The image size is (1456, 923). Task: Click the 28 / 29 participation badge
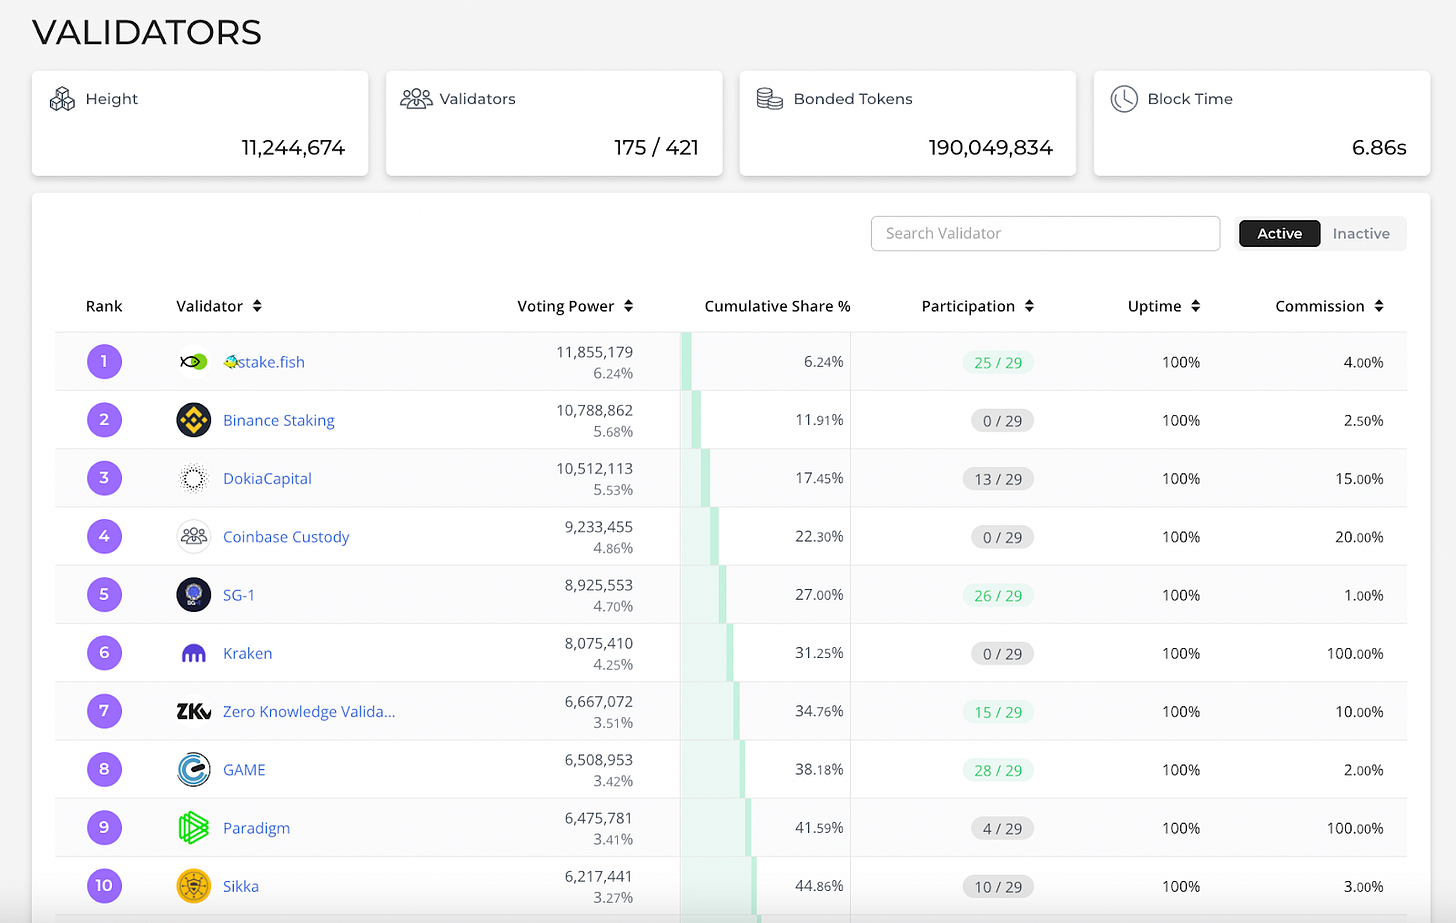click(x=998, y=771)
